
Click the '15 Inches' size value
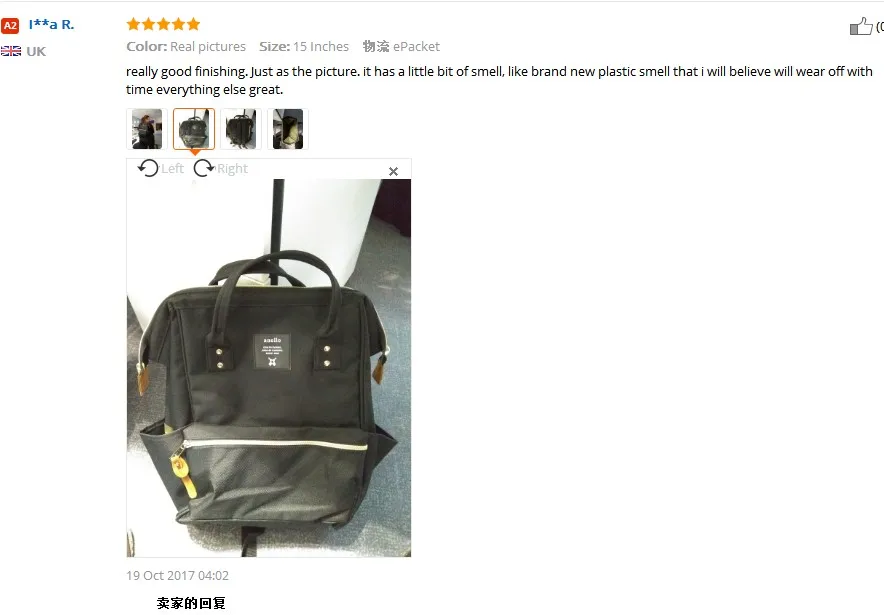(x=321, y=47)
